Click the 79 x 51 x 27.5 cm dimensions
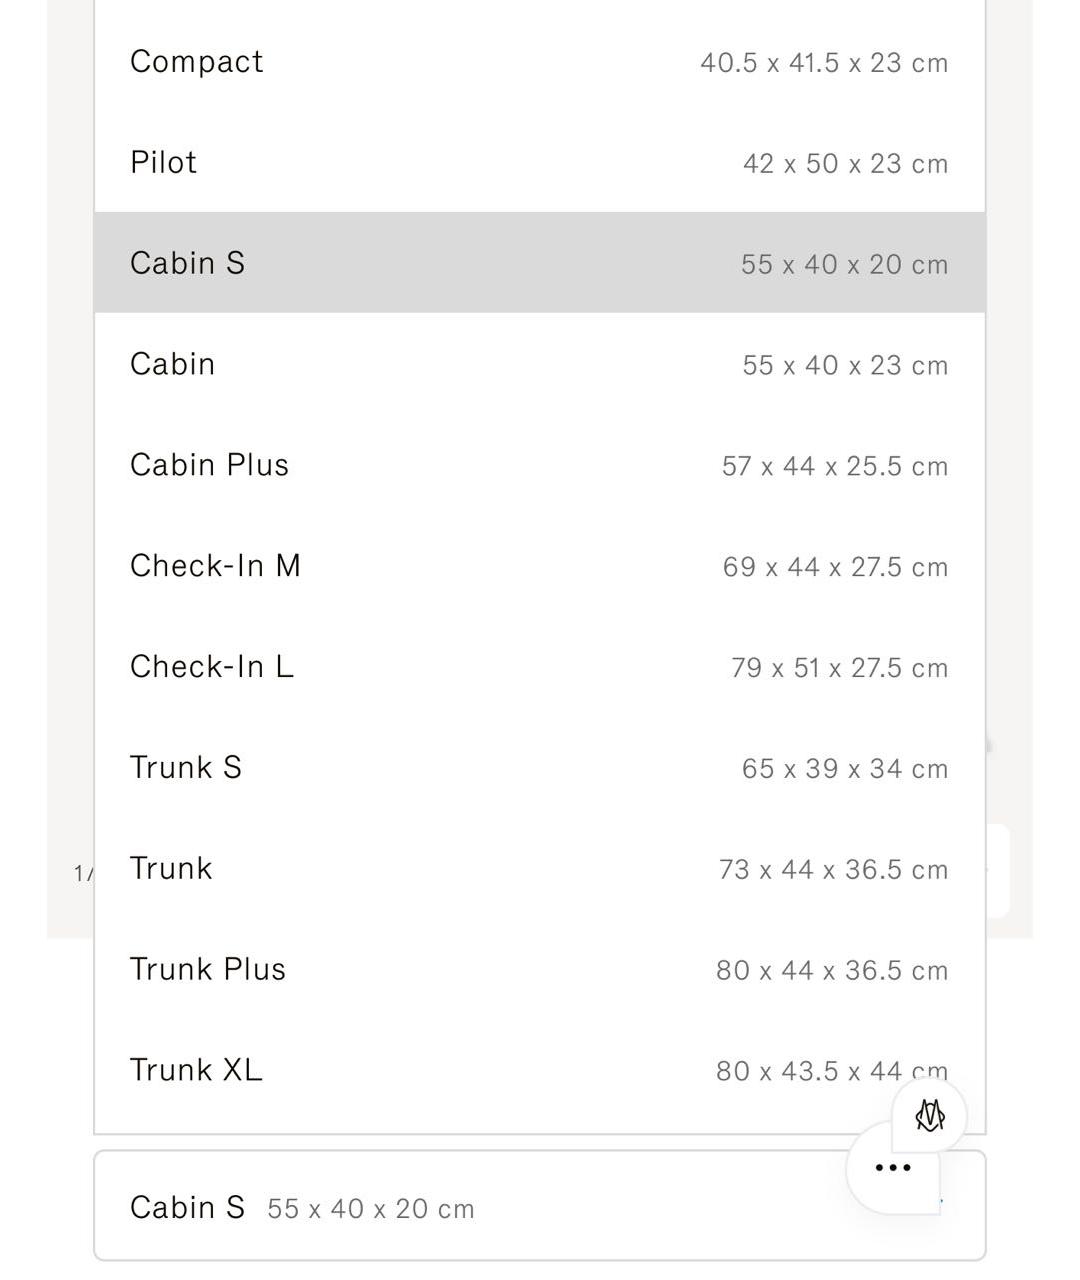The image size is (1080, 1280). 839,668
